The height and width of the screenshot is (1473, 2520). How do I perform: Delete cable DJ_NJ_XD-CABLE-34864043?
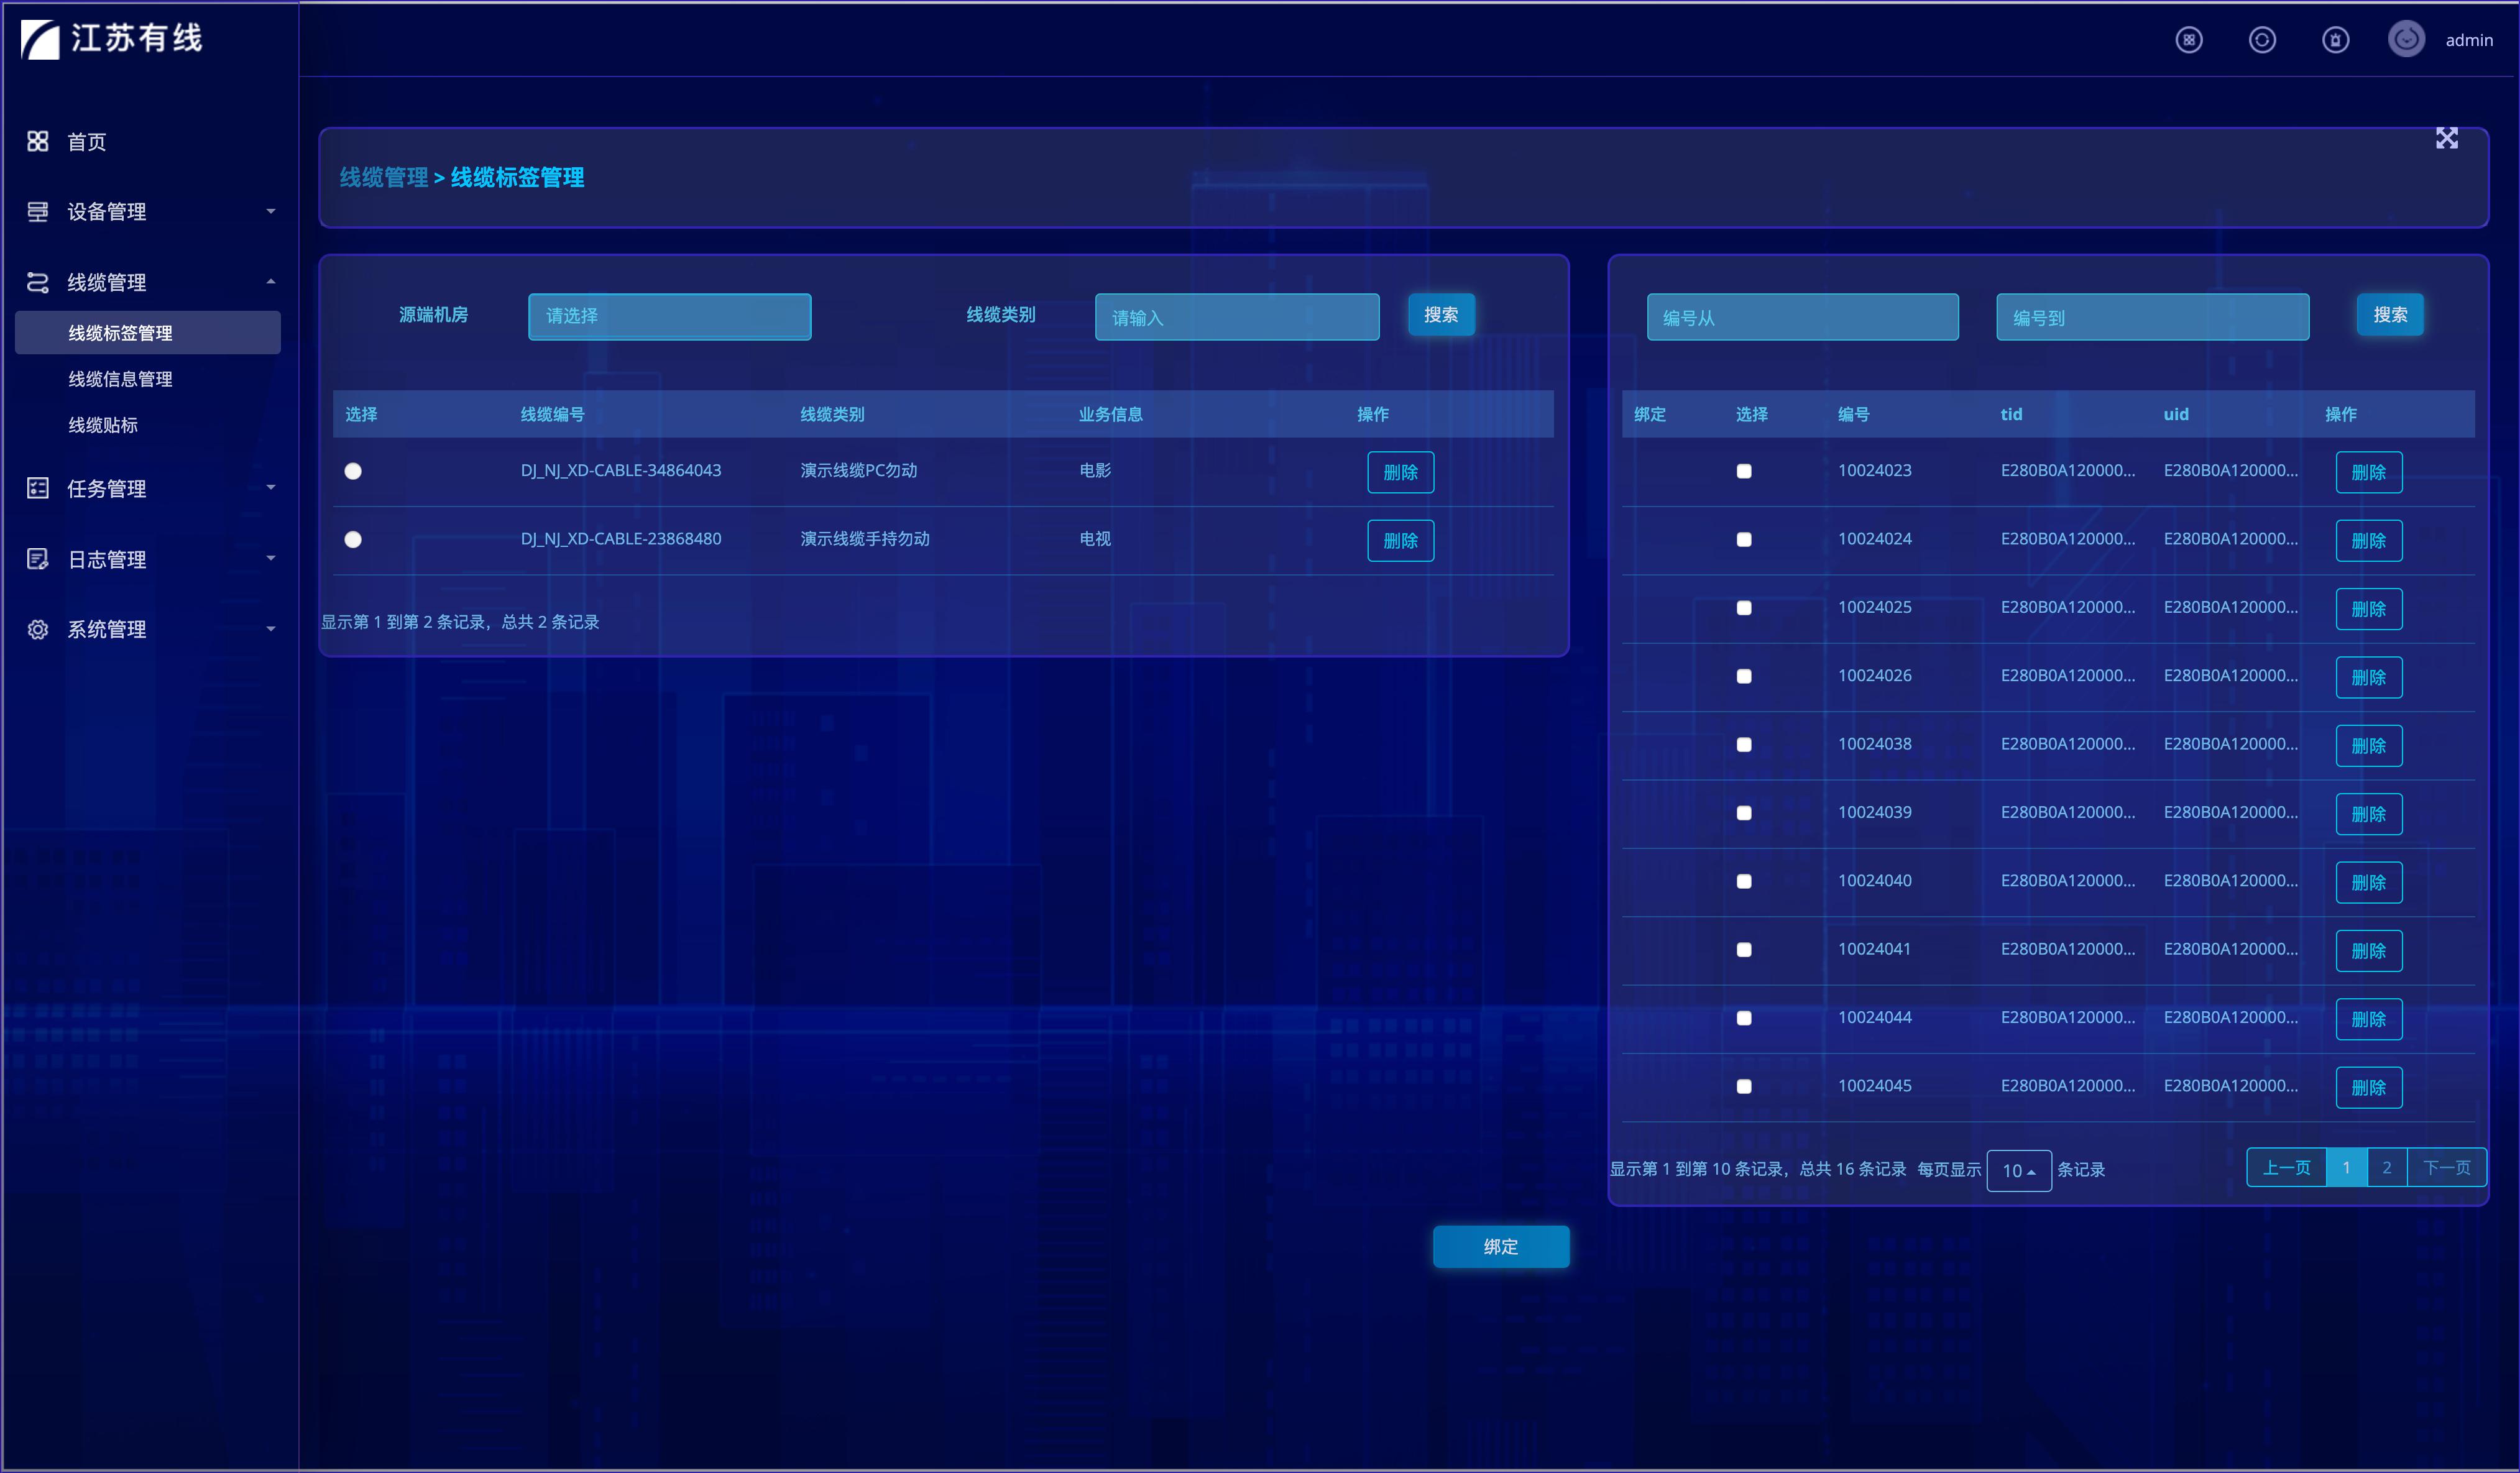[1400, 472]
